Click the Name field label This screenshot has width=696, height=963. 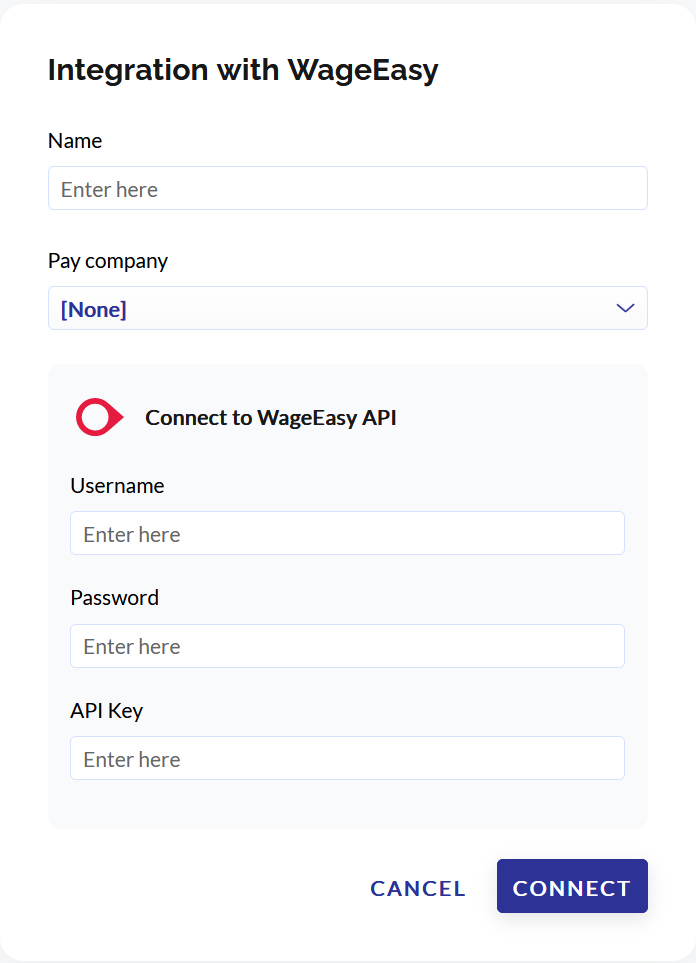[75, 141]
